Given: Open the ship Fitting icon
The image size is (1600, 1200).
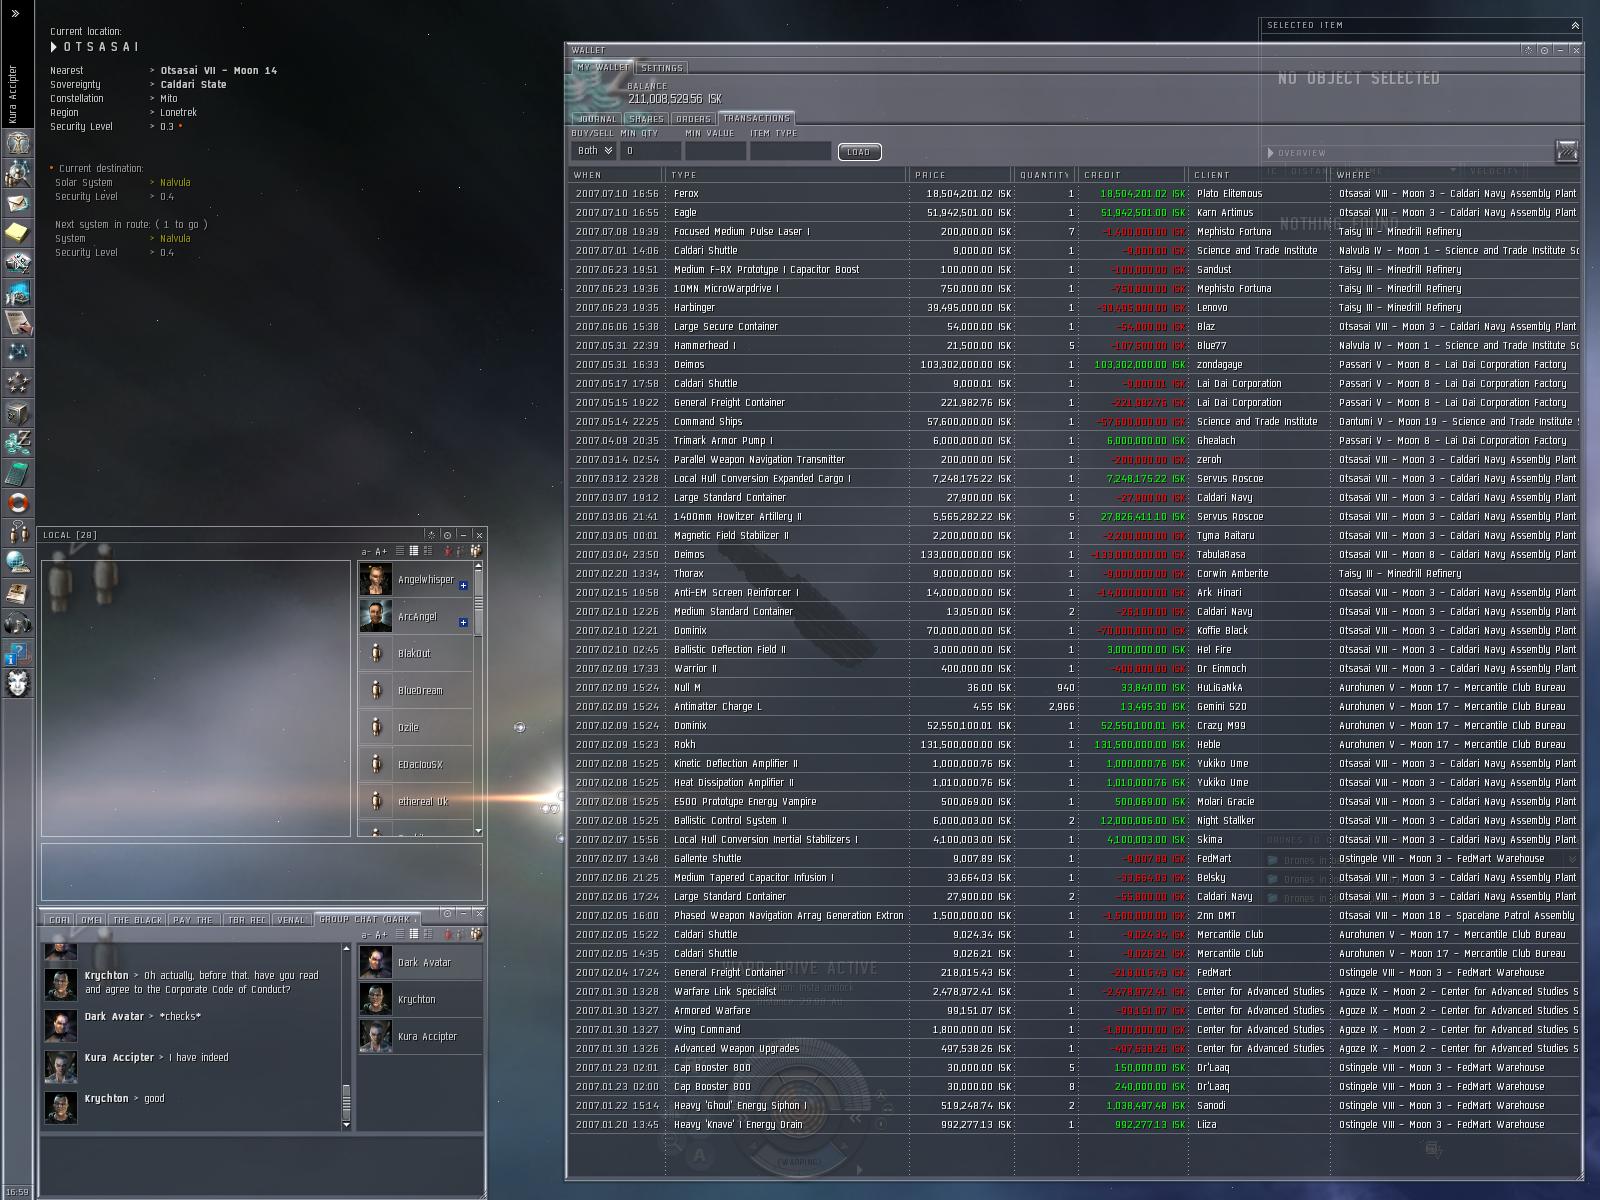Looking at the screenshot, I should [17, 263].
